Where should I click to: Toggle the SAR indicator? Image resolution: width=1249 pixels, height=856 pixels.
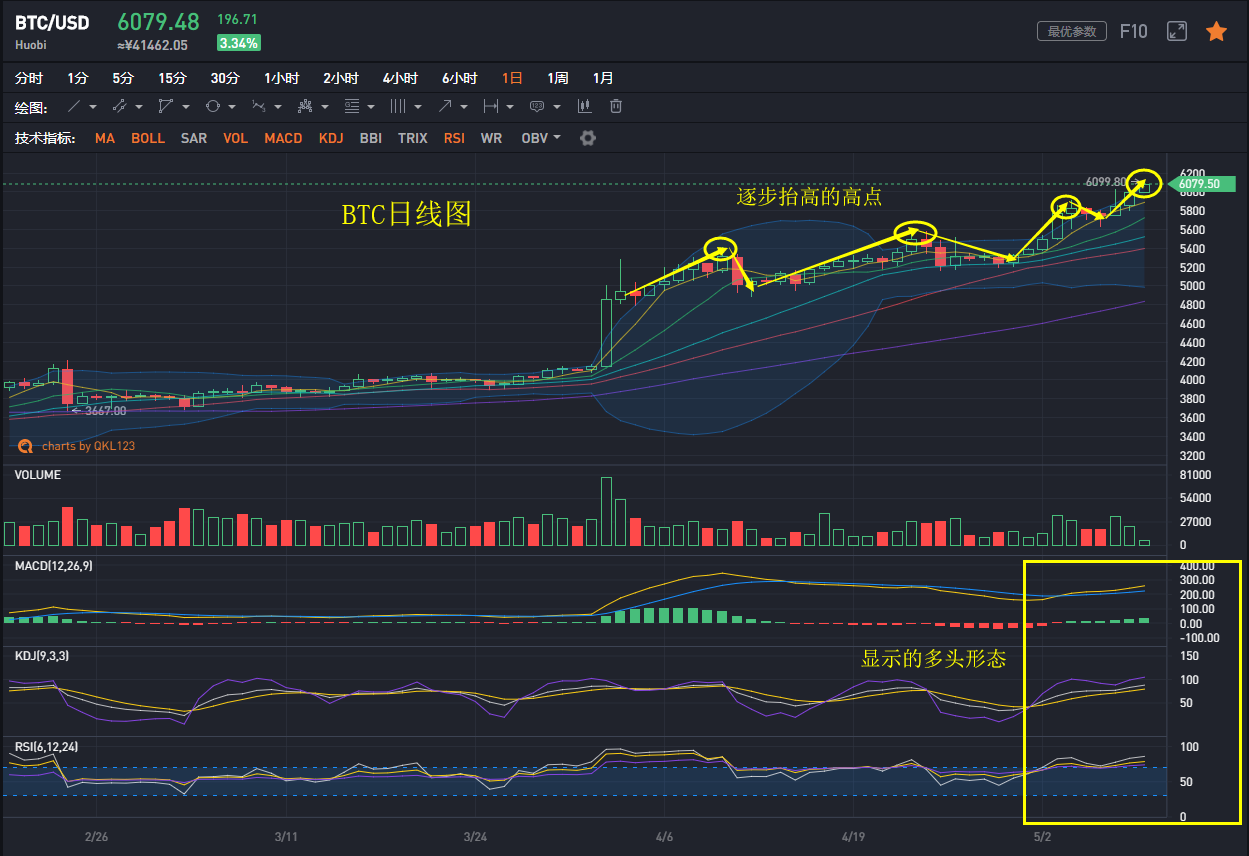(194, 138)
